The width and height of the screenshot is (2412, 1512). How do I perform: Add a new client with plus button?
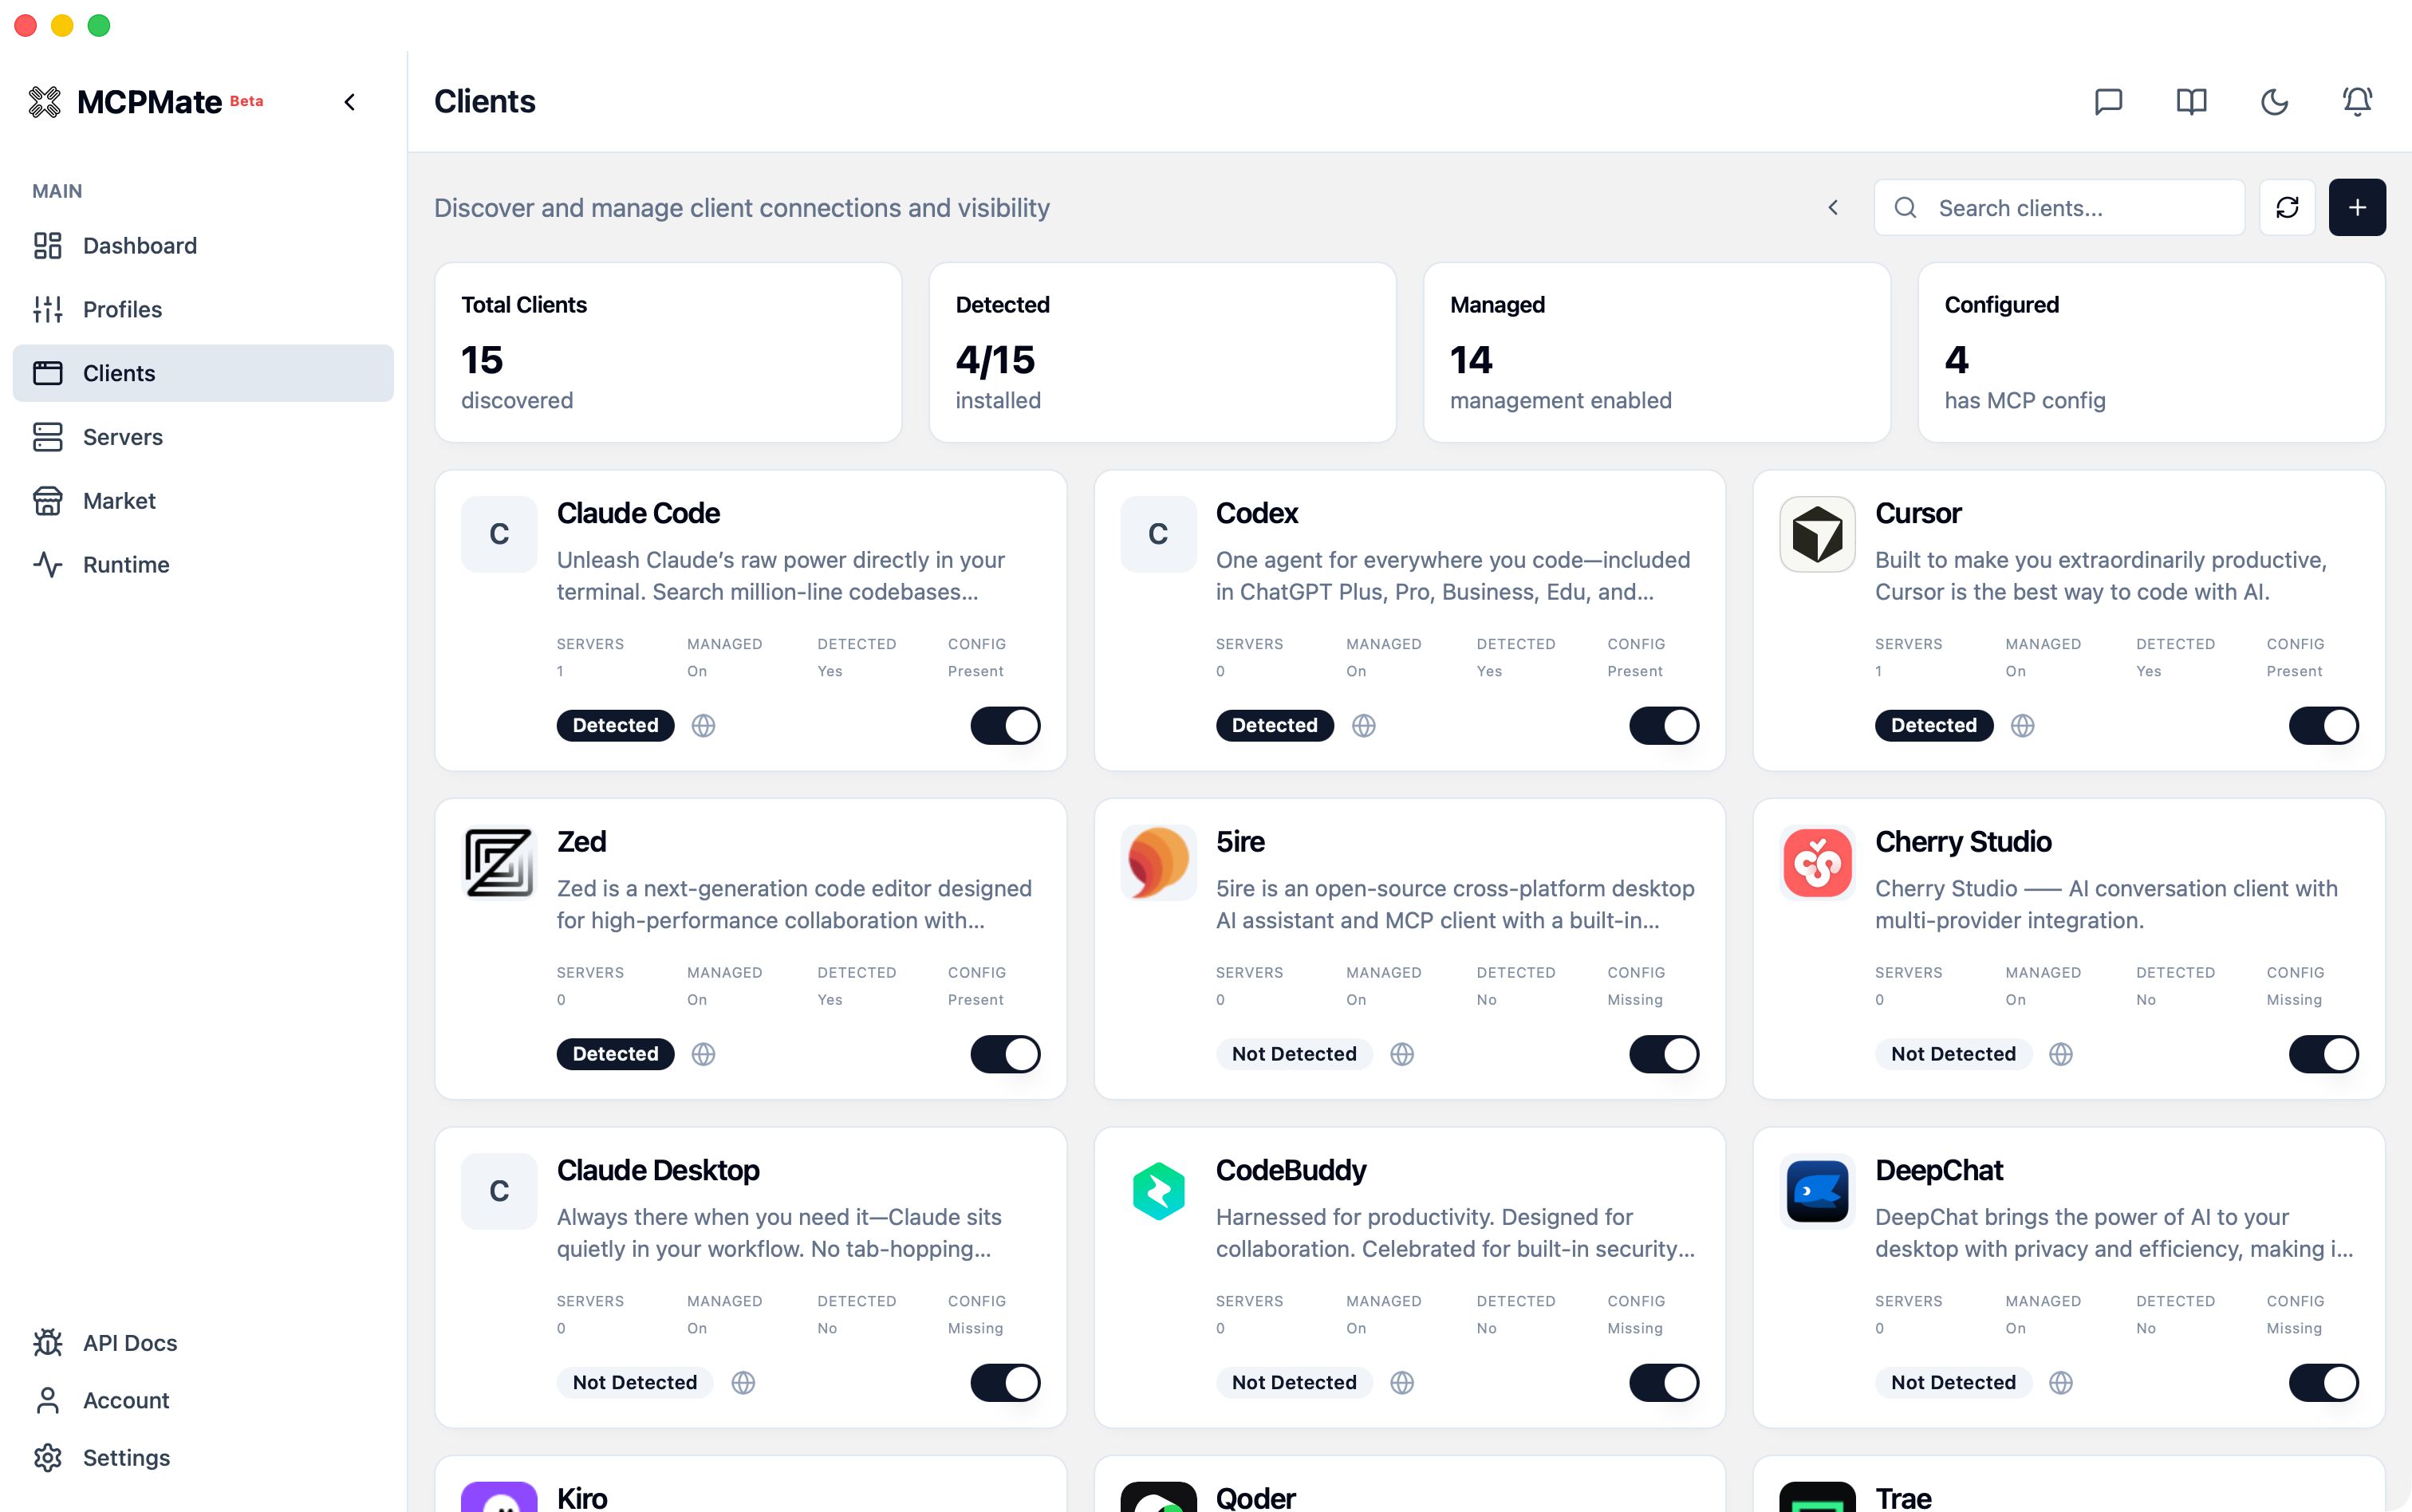(x=2357, y=207)
